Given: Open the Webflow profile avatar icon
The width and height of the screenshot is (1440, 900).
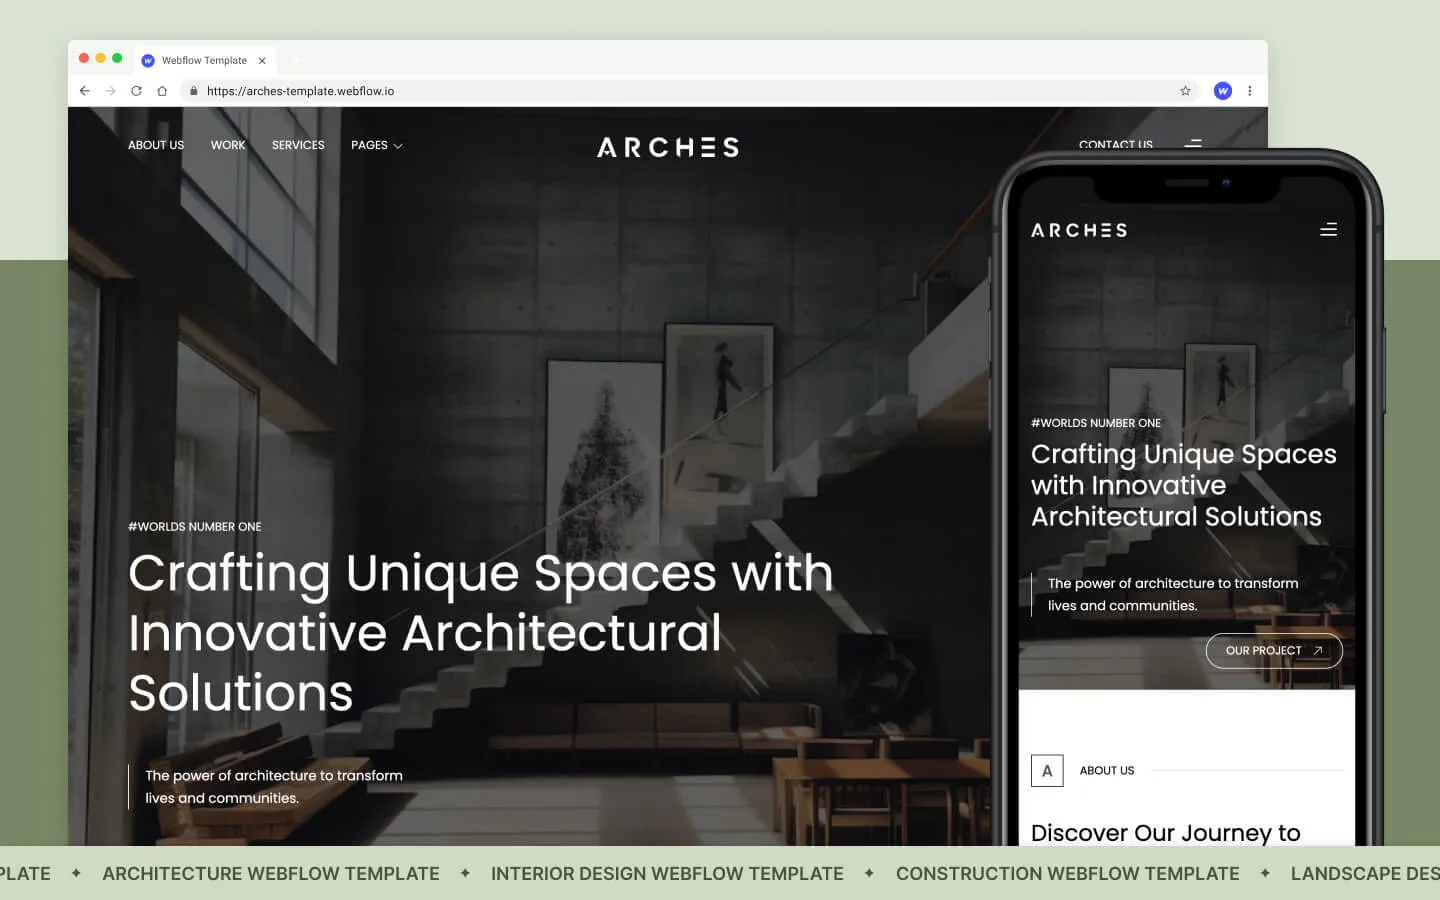Looking at the screenshot, I should coord(1222,91).
